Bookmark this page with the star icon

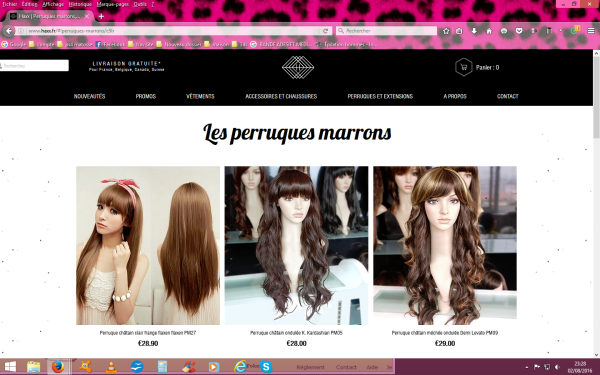click(x=446, y=31)
